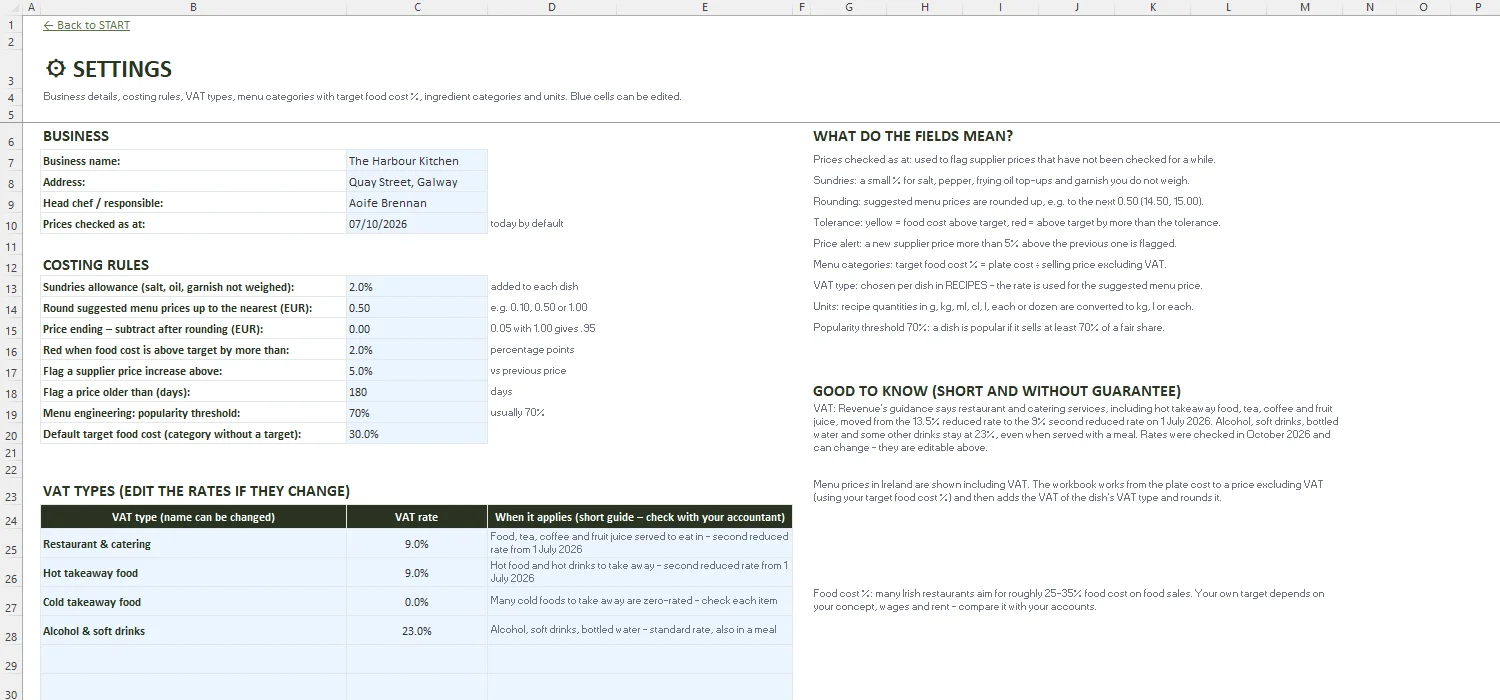Select the Alcohol & soft drinks VAT type

pos(193,631)
